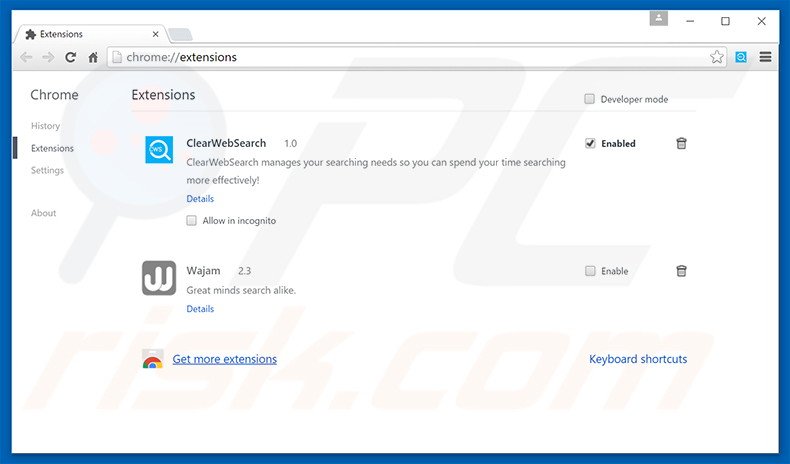Click Wajam version number 2.3
Viewport: 790px width, 464px height.
pos(244,271)
